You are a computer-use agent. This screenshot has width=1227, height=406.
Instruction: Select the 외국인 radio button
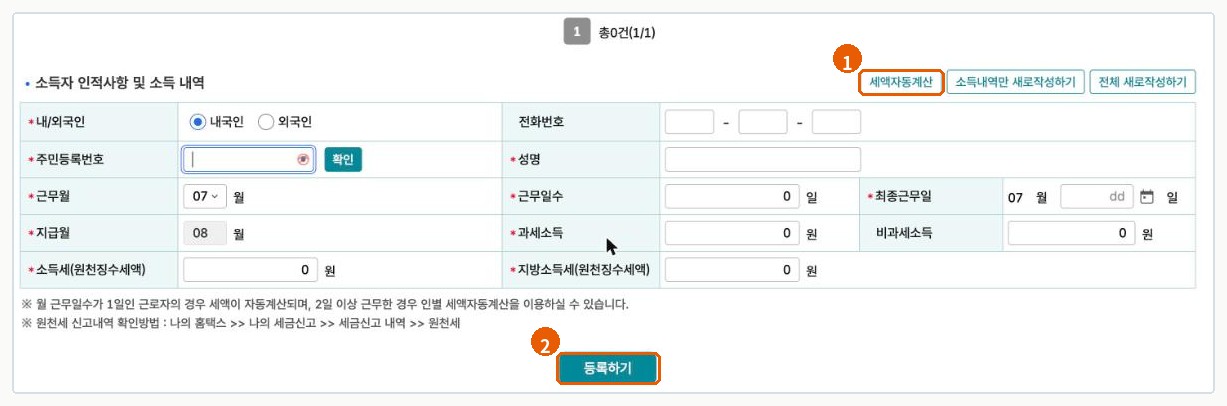click(x=266, y=122)
